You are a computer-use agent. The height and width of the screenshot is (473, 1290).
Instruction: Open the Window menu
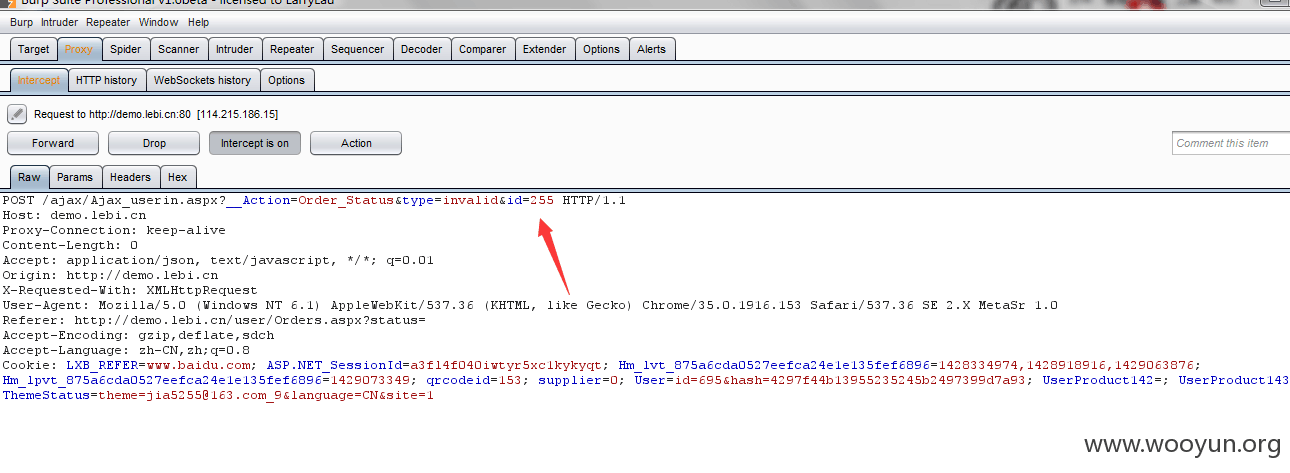[159, 22]
